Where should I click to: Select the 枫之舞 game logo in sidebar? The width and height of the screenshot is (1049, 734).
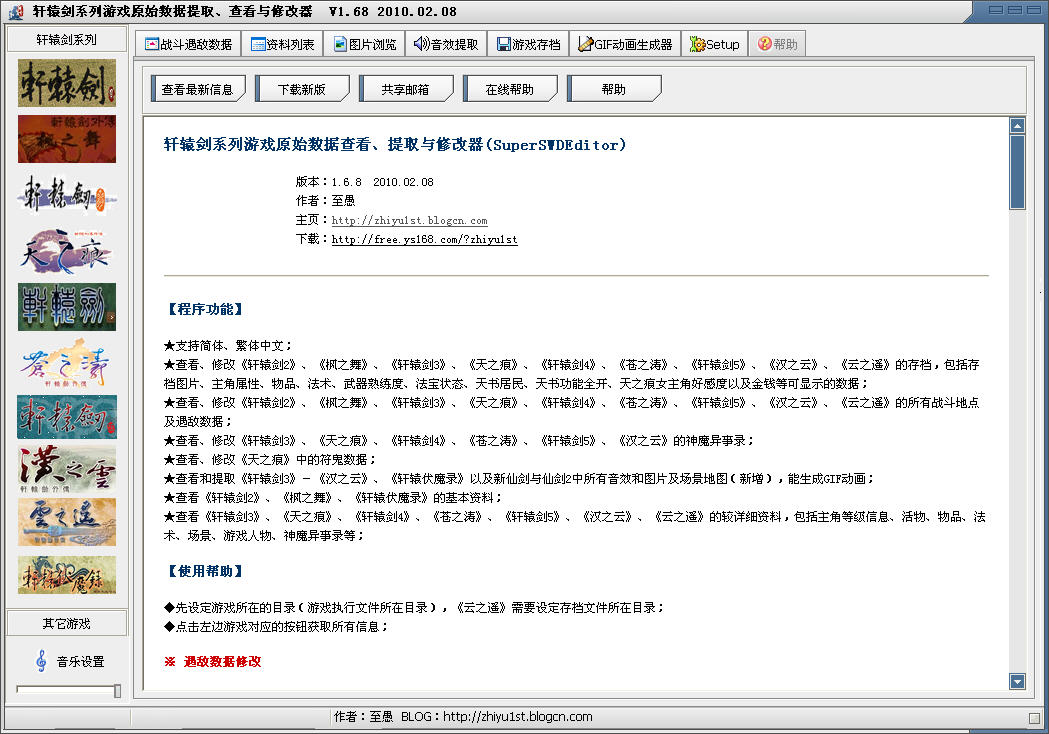pos(67,139)
